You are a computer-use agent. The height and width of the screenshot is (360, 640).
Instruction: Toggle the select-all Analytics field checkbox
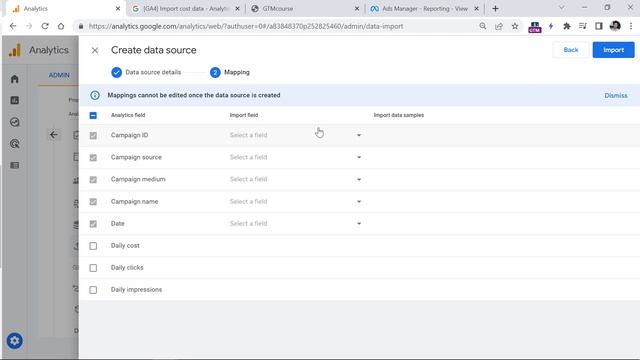click(93, 115)
